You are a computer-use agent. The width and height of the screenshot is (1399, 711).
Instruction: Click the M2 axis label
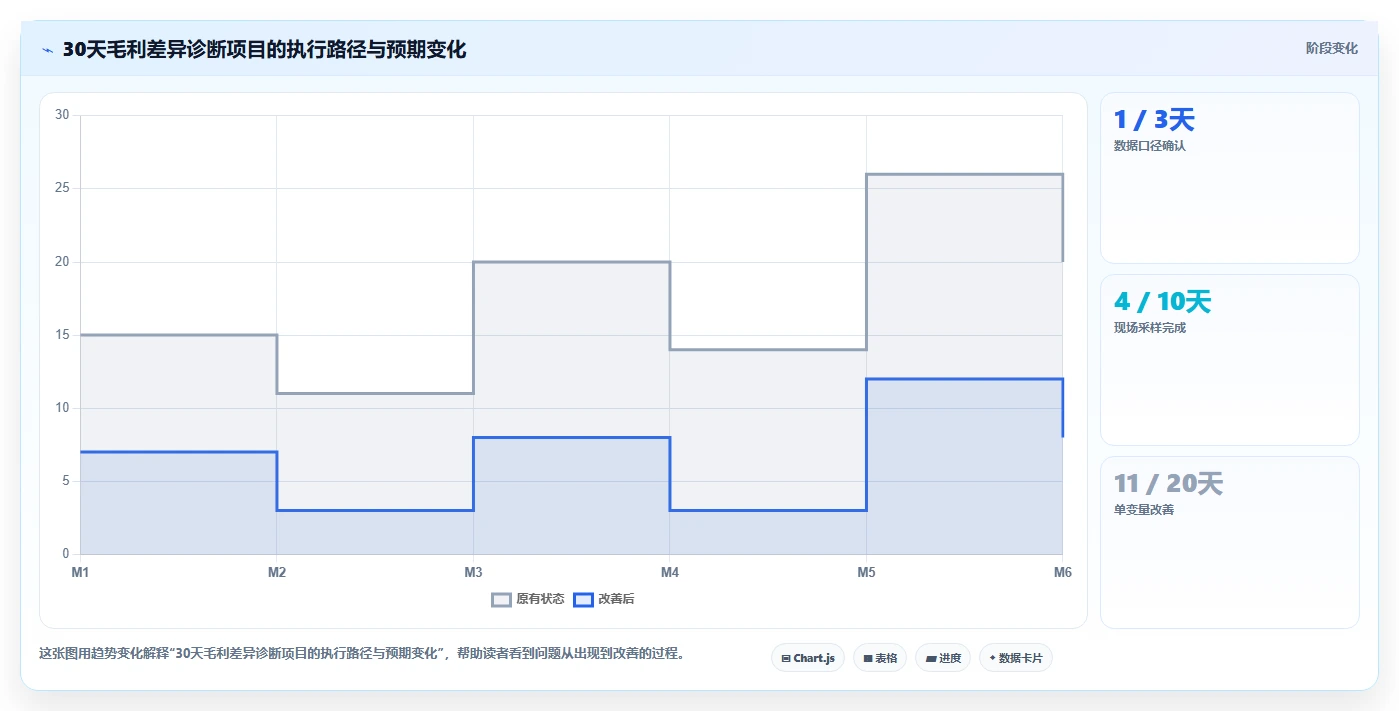tap(277, 572)
